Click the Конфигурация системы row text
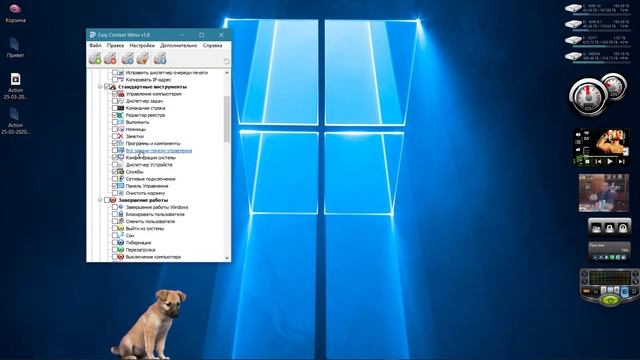Screen dimensions: 640x360 click(151, 158)
